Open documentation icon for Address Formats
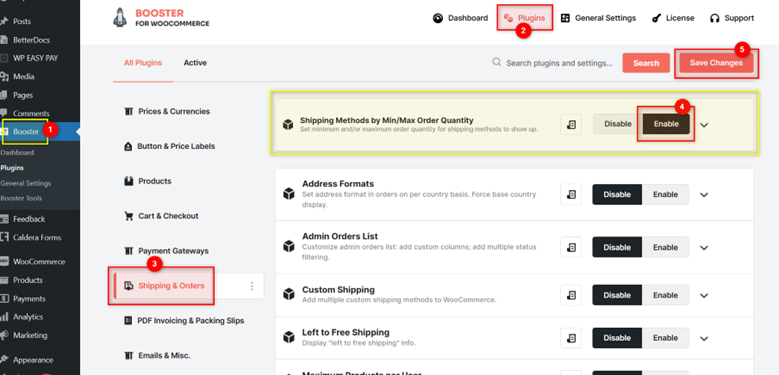This screenshot has width=779, height=375. coord(571,195)
